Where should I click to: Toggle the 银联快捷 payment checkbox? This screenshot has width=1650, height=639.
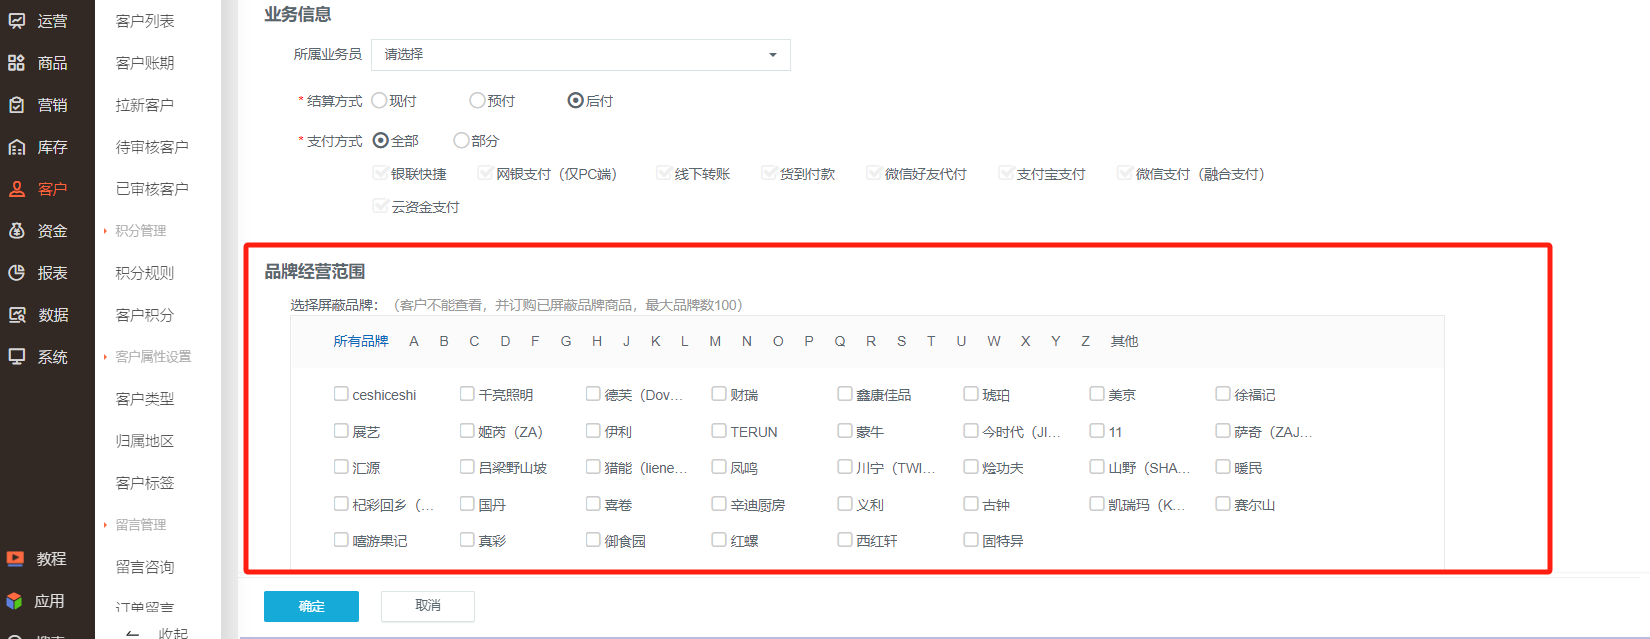coord(380,173)
